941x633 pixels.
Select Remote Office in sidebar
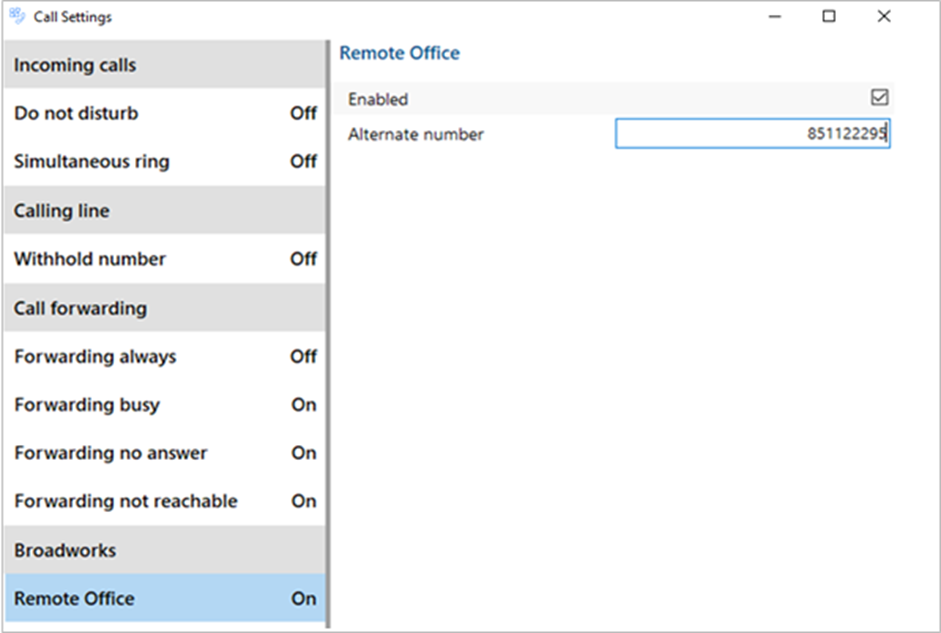click(165, 598)
